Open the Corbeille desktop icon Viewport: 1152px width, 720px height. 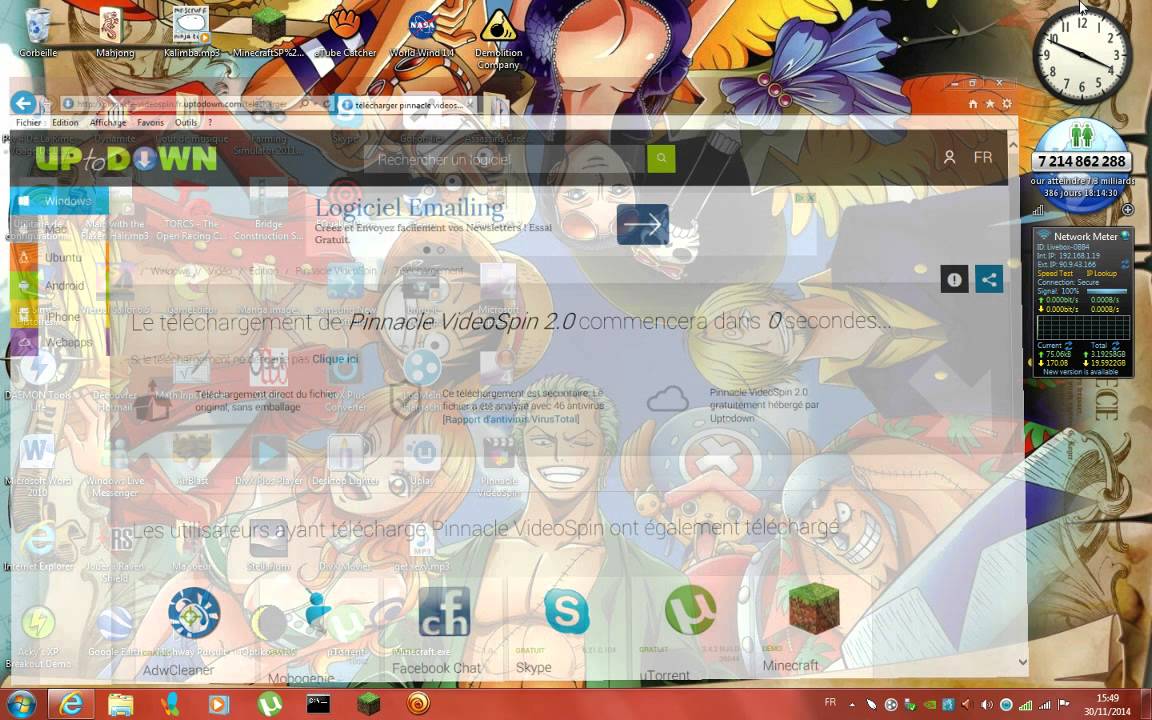pyautogui.click(x=37, y=31)
